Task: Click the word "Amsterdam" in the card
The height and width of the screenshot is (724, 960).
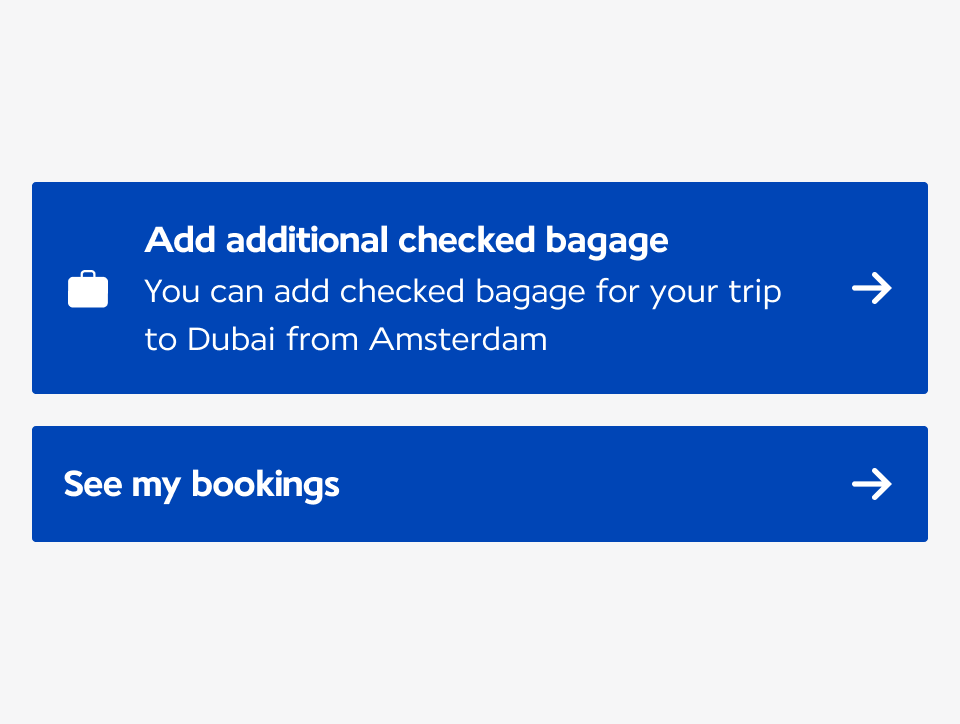Action: click(458, 339)
